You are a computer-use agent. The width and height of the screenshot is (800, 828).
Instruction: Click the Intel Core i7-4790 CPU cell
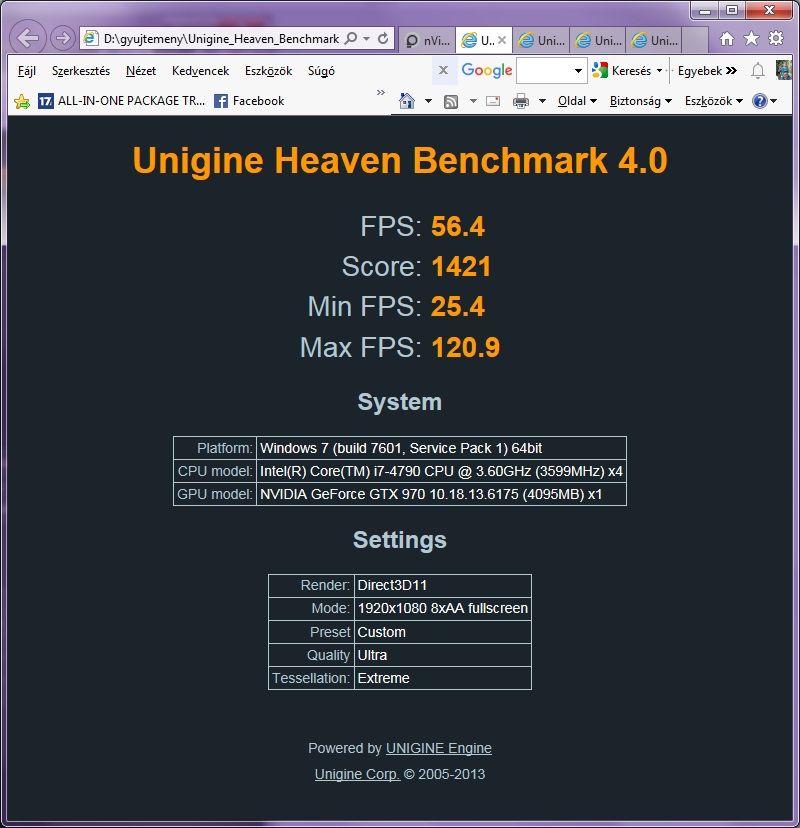coord(441,471)
